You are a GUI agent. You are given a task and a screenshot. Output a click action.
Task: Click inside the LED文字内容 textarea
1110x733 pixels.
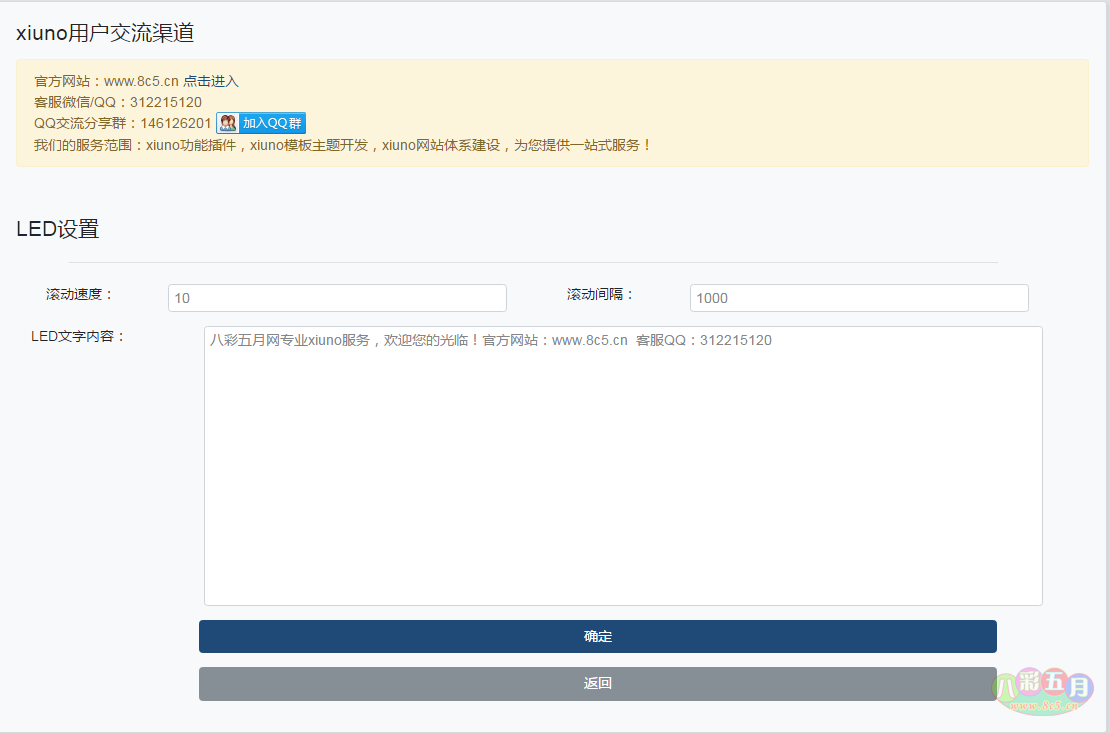pyautogui.click(x=623, y=466)
